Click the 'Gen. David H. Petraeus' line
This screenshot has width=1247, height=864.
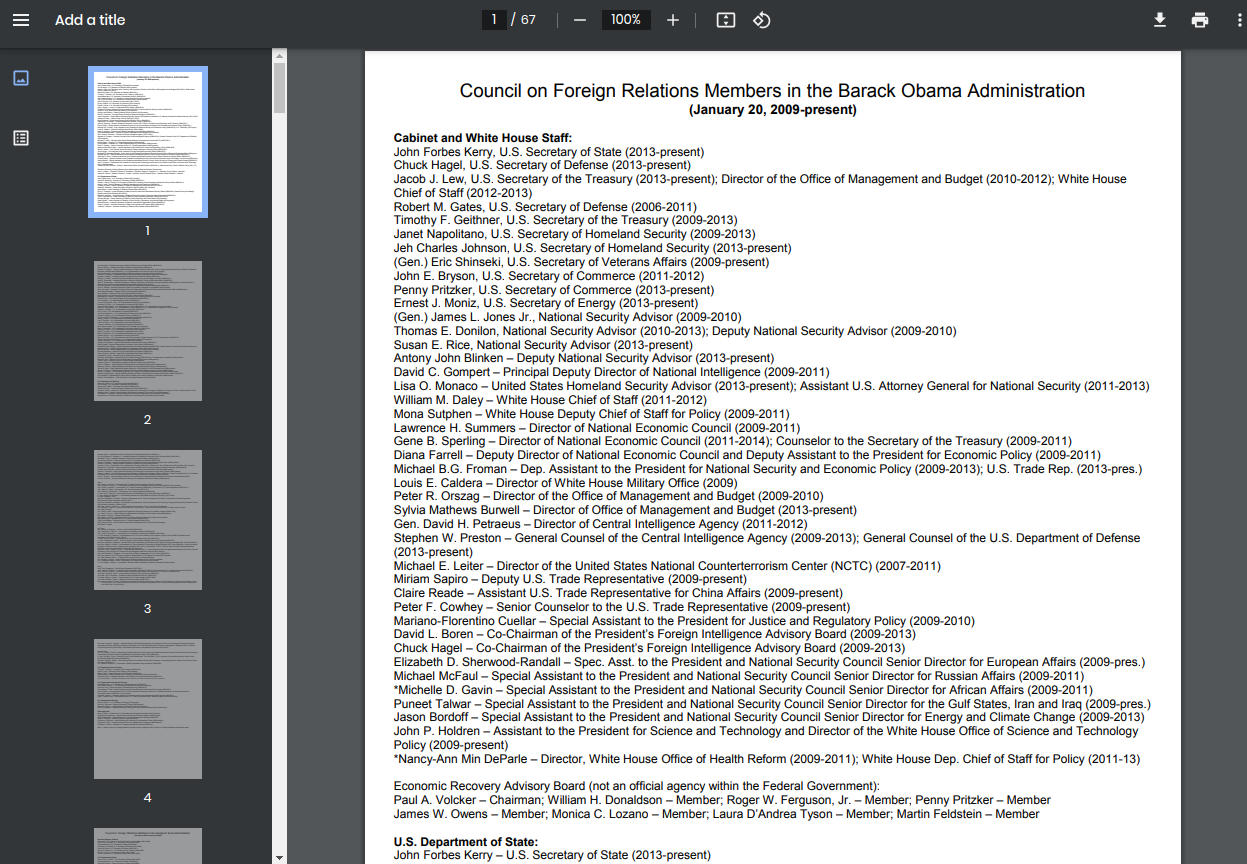[x=600, y=524]
